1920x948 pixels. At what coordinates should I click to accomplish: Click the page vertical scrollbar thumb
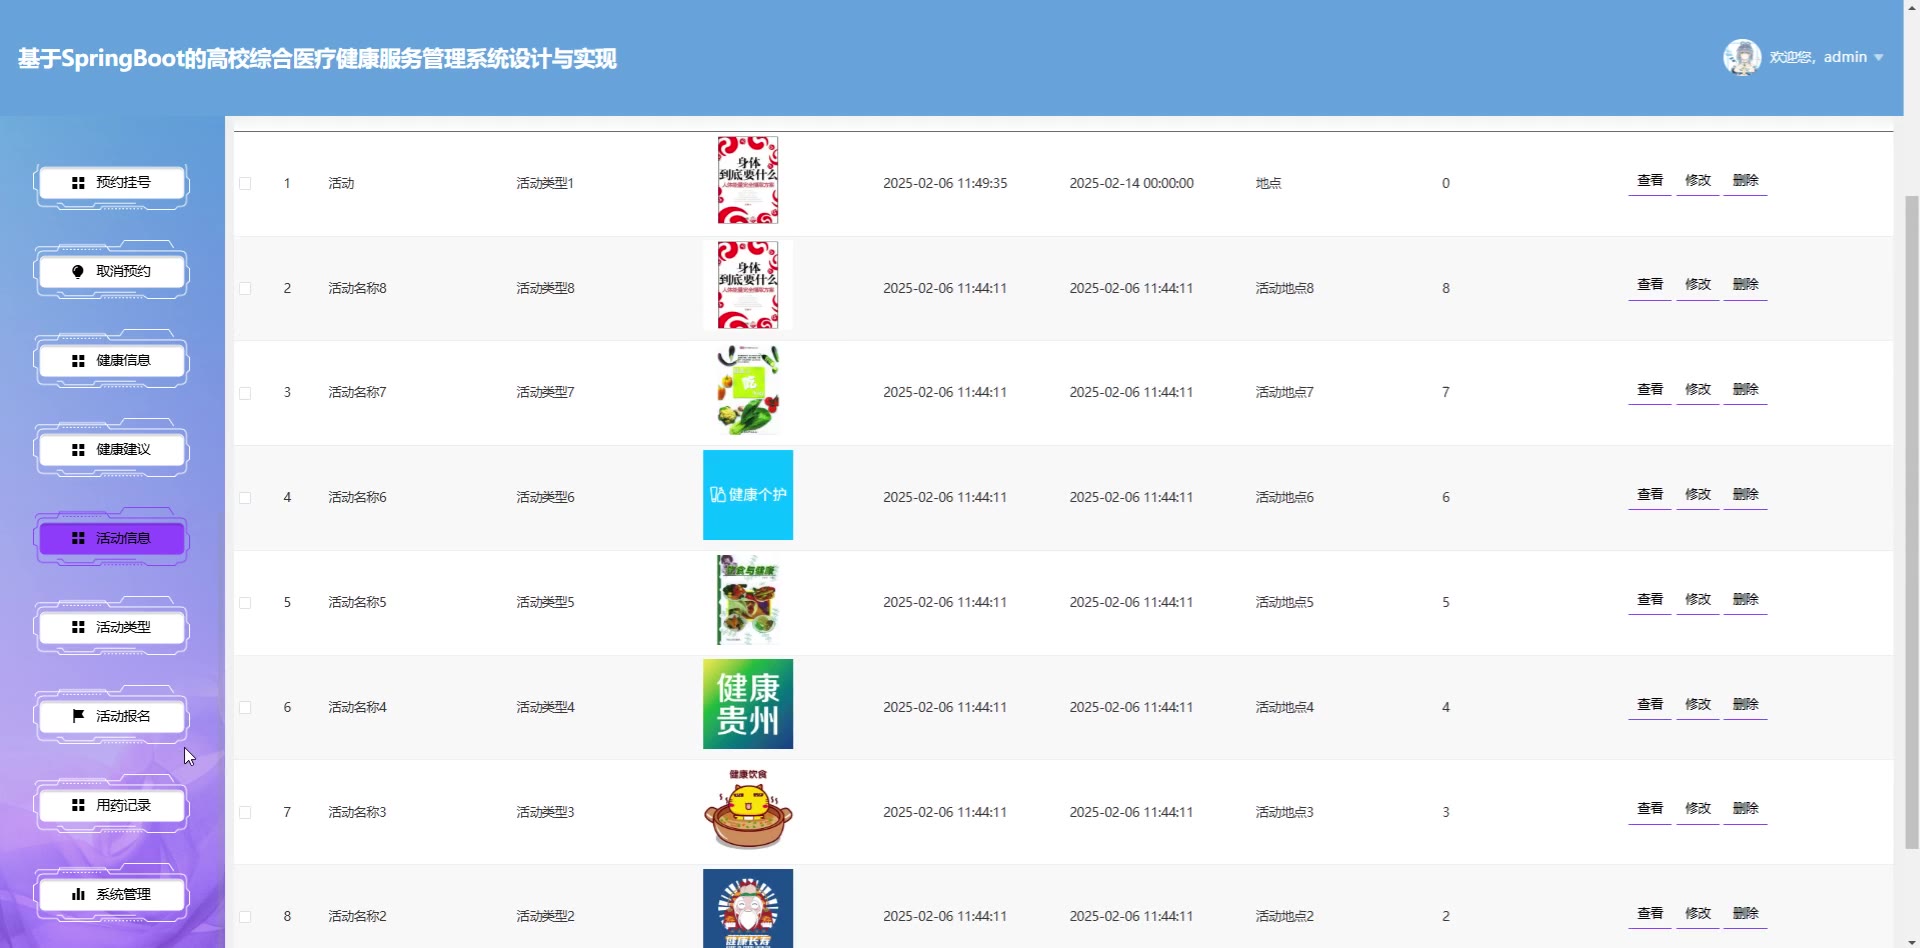pyautogui.click(x=1911, y=520)
